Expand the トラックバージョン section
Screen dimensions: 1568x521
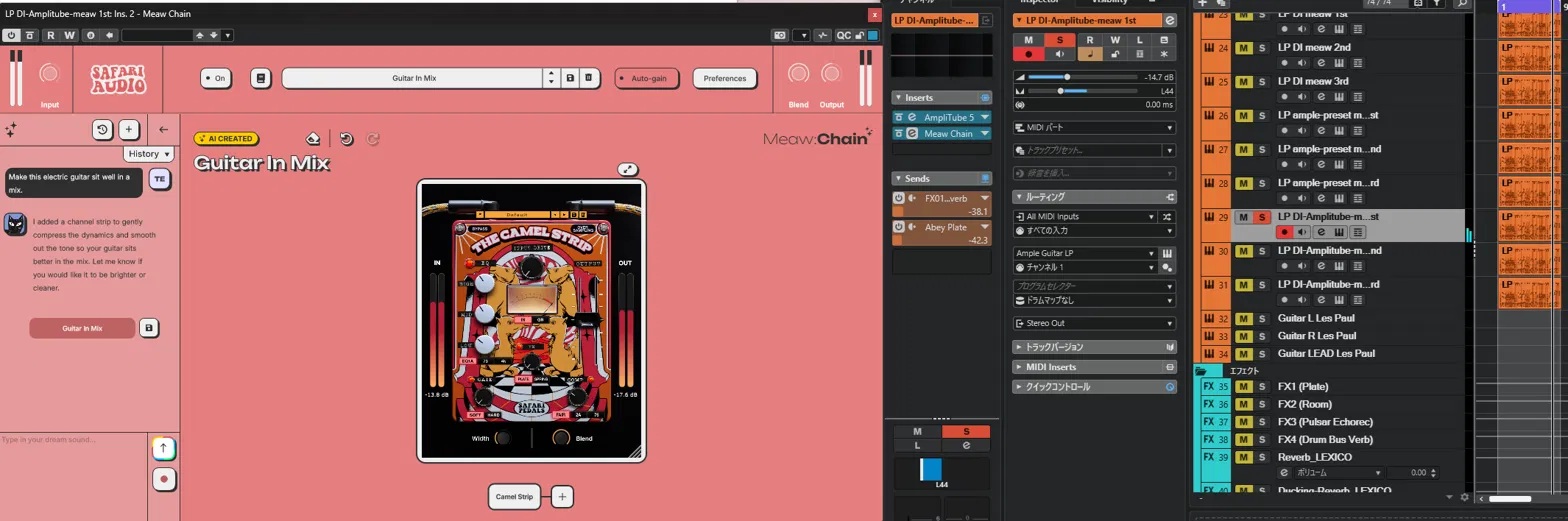1094,347
